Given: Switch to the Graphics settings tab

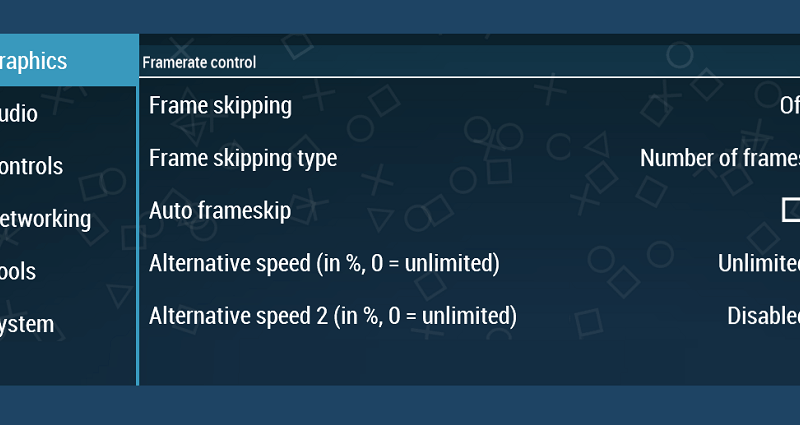Looking at the screenshot, I should coord(68,60).
